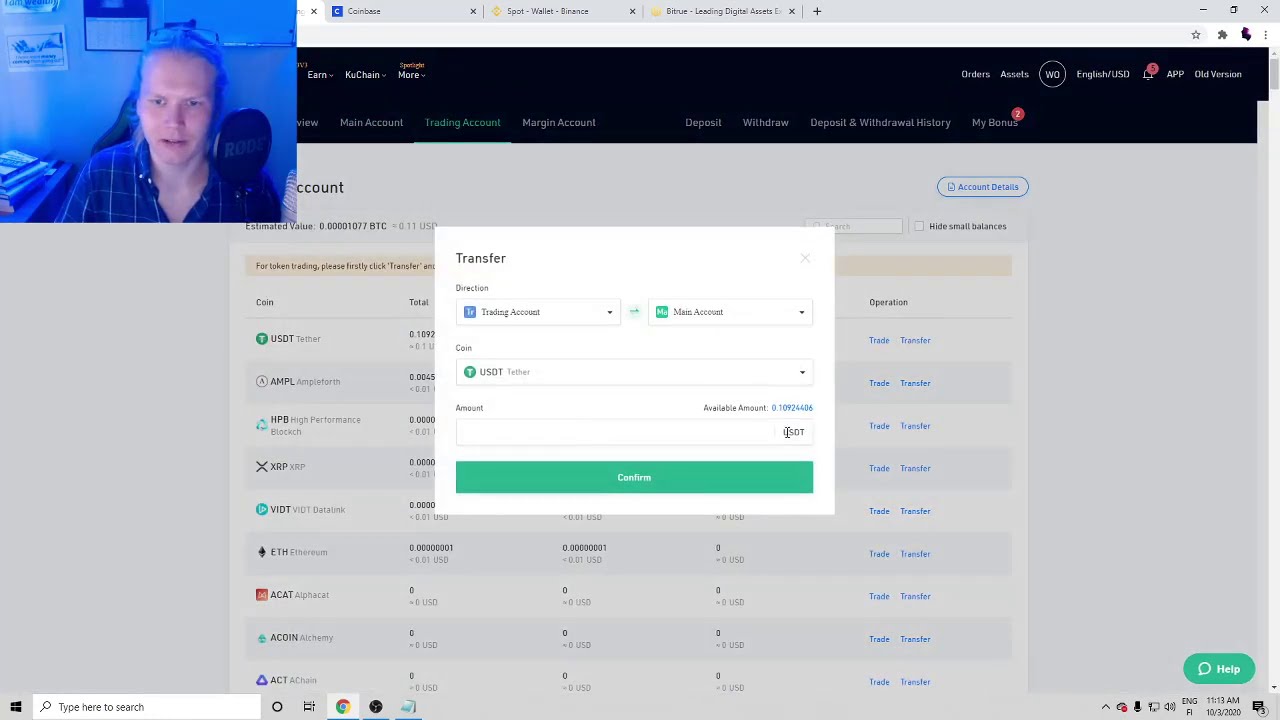This screenshot has width=1280, height=720.
Task: Bookmark page with star icon
Action: point(1195,35)
